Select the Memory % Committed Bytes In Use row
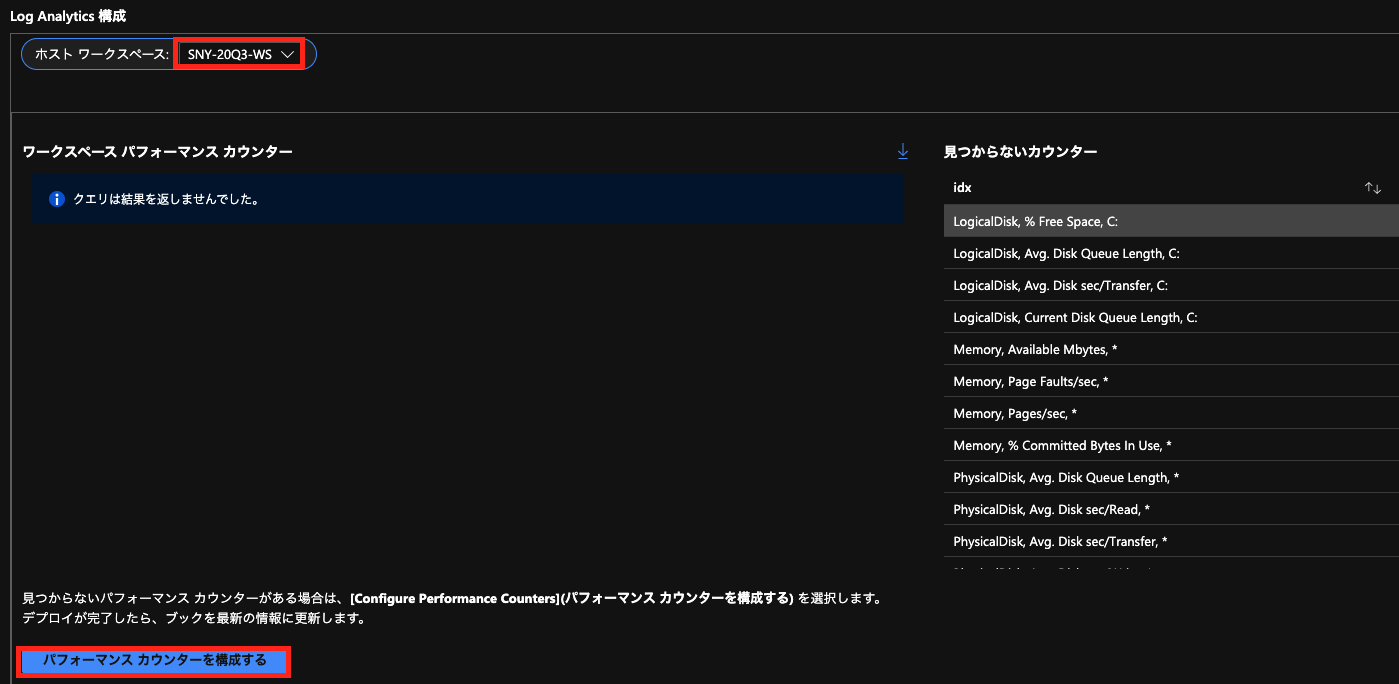The image size is (1399, 684). pos(1100,444)
